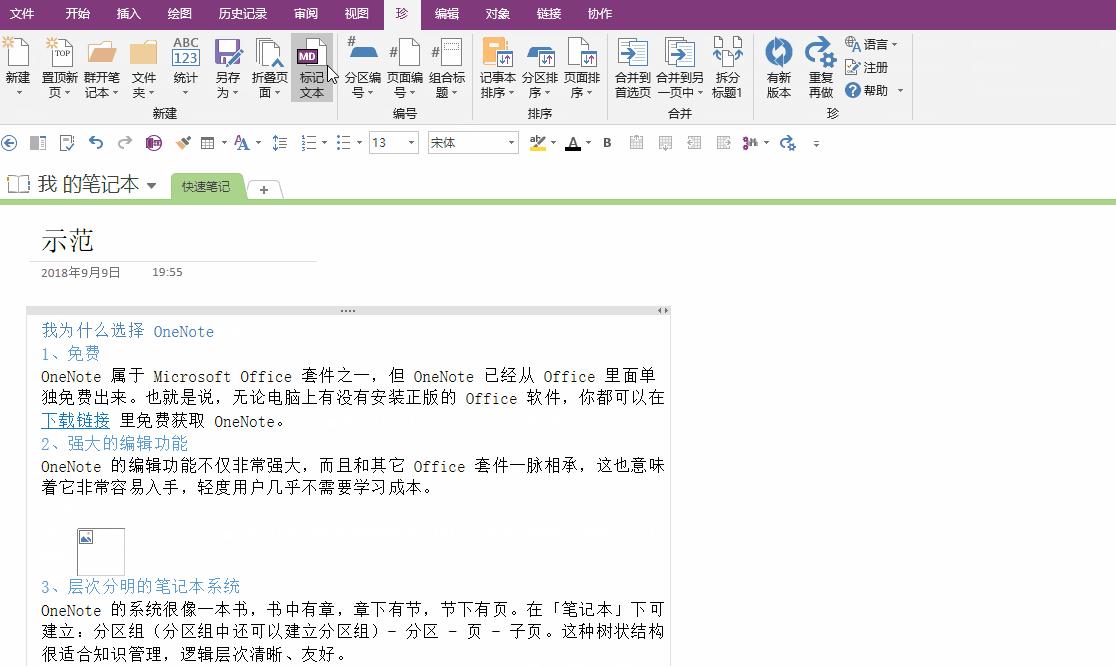Click the note container top handle
This screenshot has height=666, width=1116.
348,311
